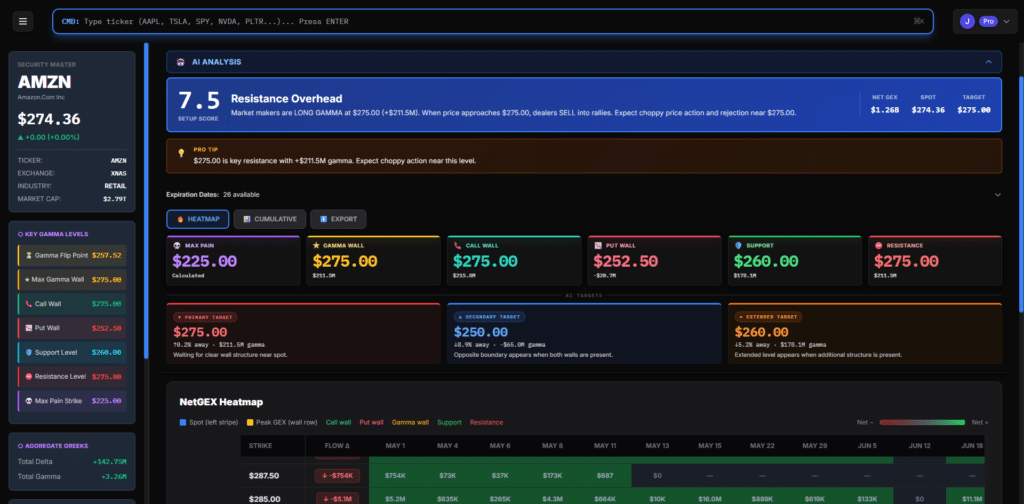Click the Primary Target badge

[x=205, y=317]
